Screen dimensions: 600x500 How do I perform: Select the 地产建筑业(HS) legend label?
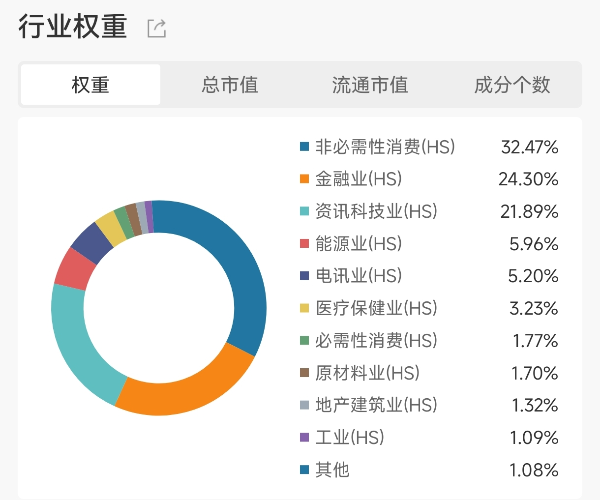point(376,405)
